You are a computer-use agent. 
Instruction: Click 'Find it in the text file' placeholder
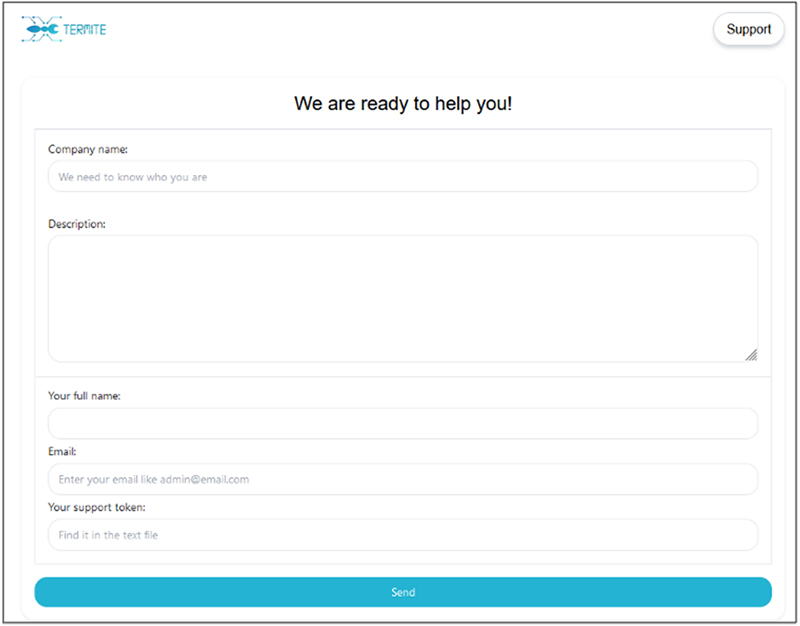point(108,535)
